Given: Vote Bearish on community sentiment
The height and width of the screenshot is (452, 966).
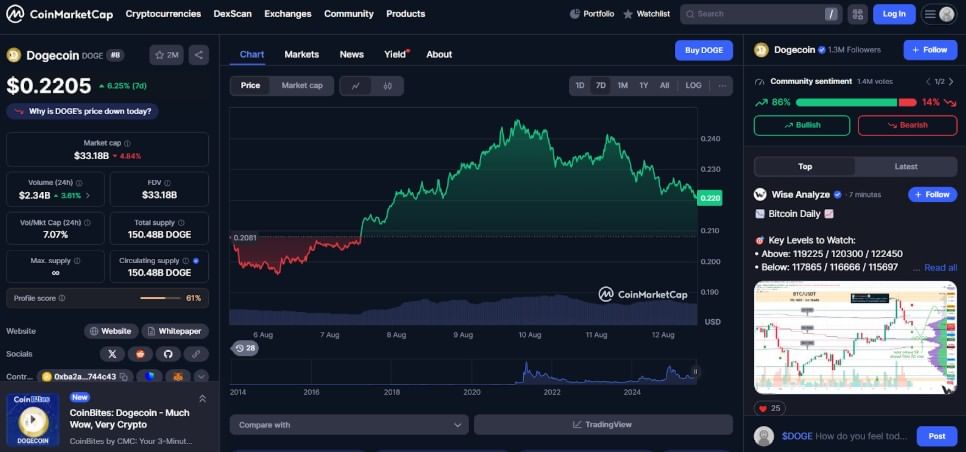Looking at the screenshot, I should point(907,125).
